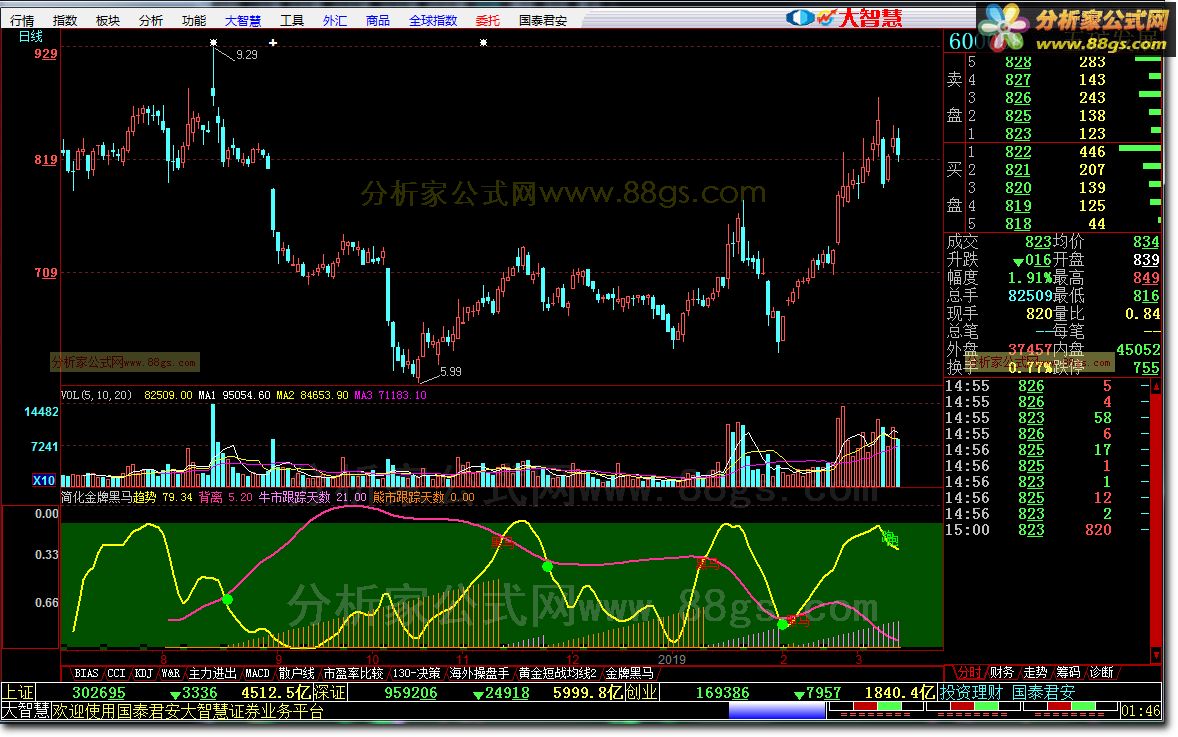Open the 全球指数 menu
1178x737 pixels.
pos(433,20)
